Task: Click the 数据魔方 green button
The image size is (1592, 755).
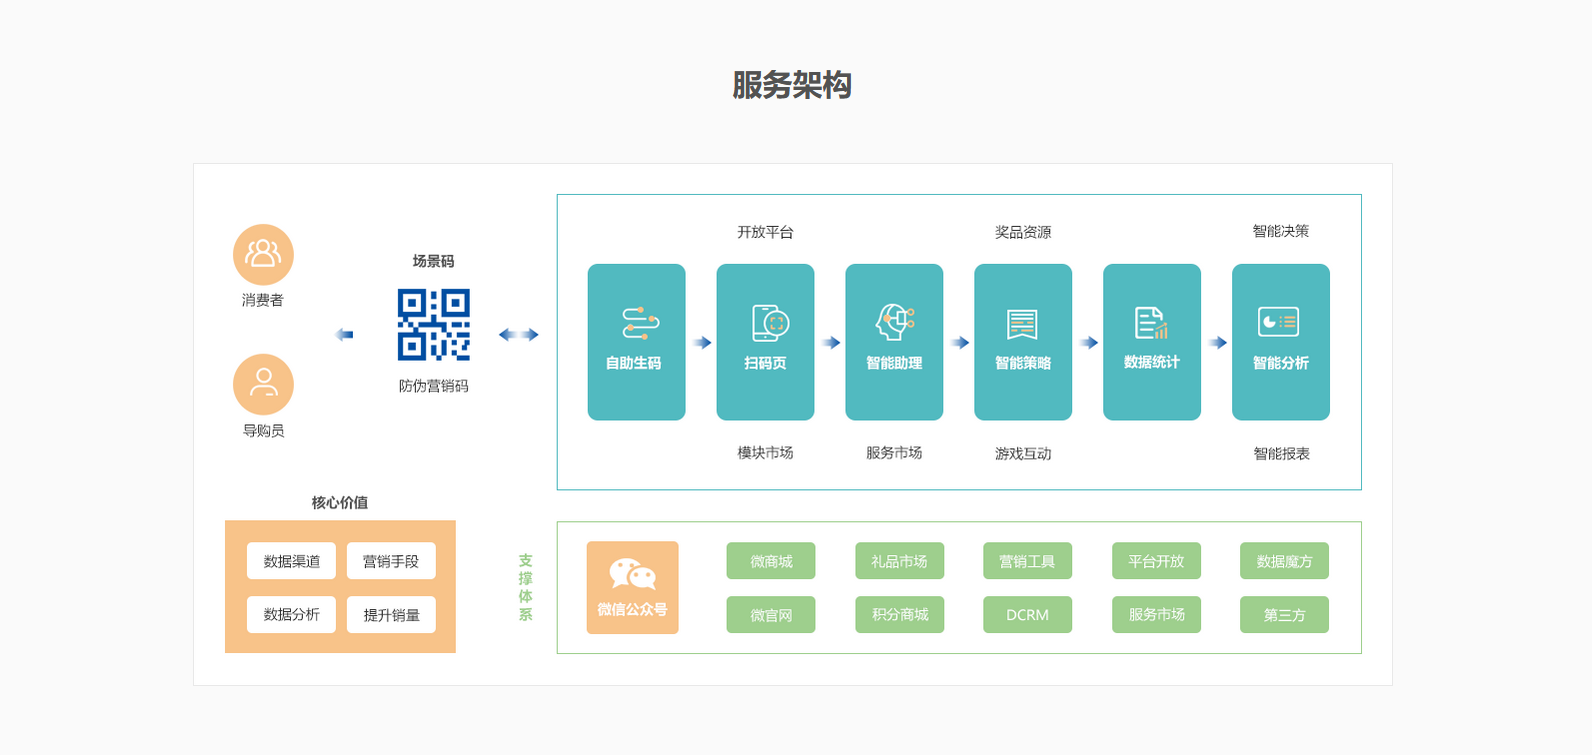Action: pos(1285,561)
